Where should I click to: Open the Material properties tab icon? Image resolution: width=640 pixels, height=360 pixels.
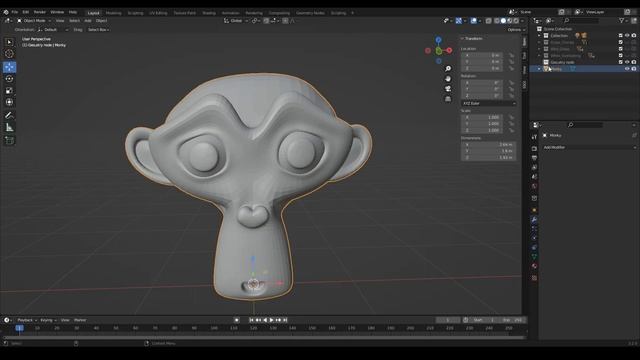[x=534, y=266]
